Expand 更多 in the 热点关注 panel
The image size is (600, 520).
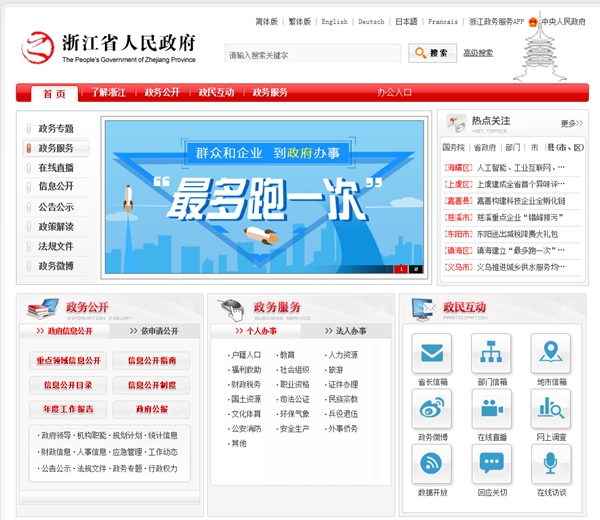(x=571, y=124)
